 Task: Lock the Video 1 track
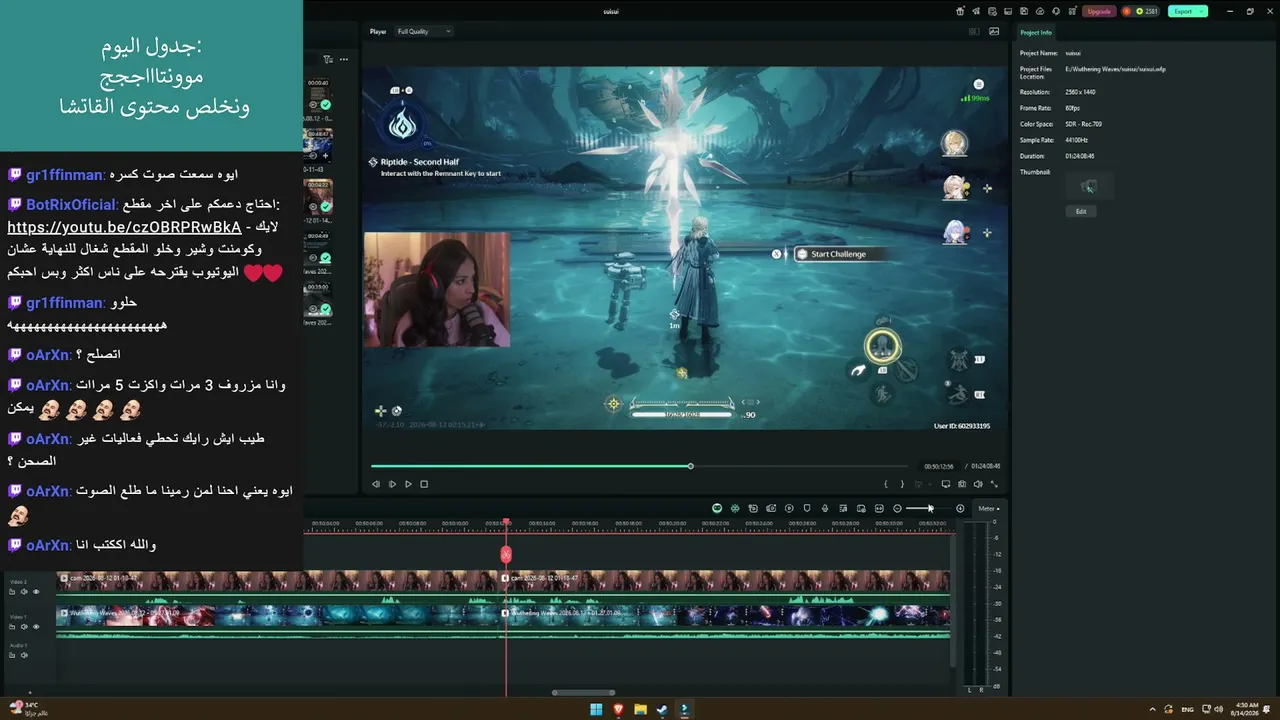13,627
